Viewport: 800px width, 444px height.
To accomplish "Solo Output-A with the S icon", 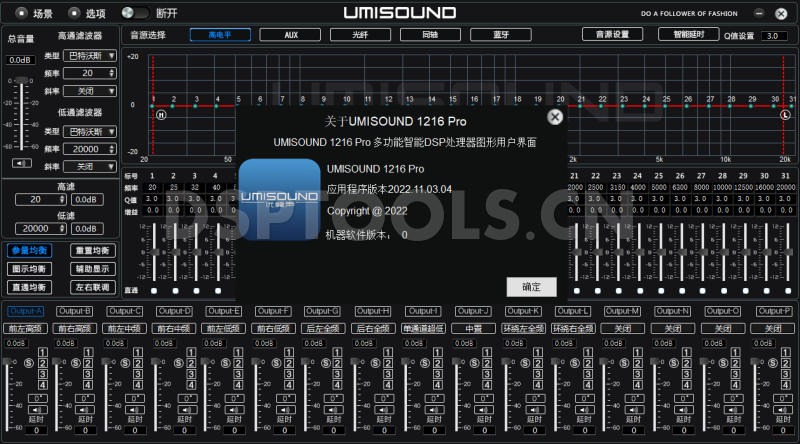I will (x=29, y=363).
